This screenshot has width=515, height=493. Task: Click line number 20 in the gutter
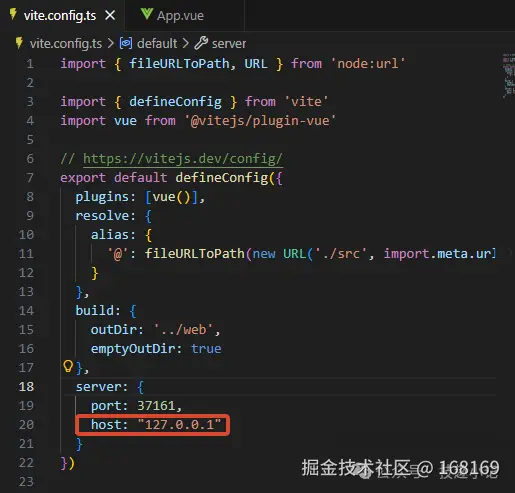(x=26, y=425)
